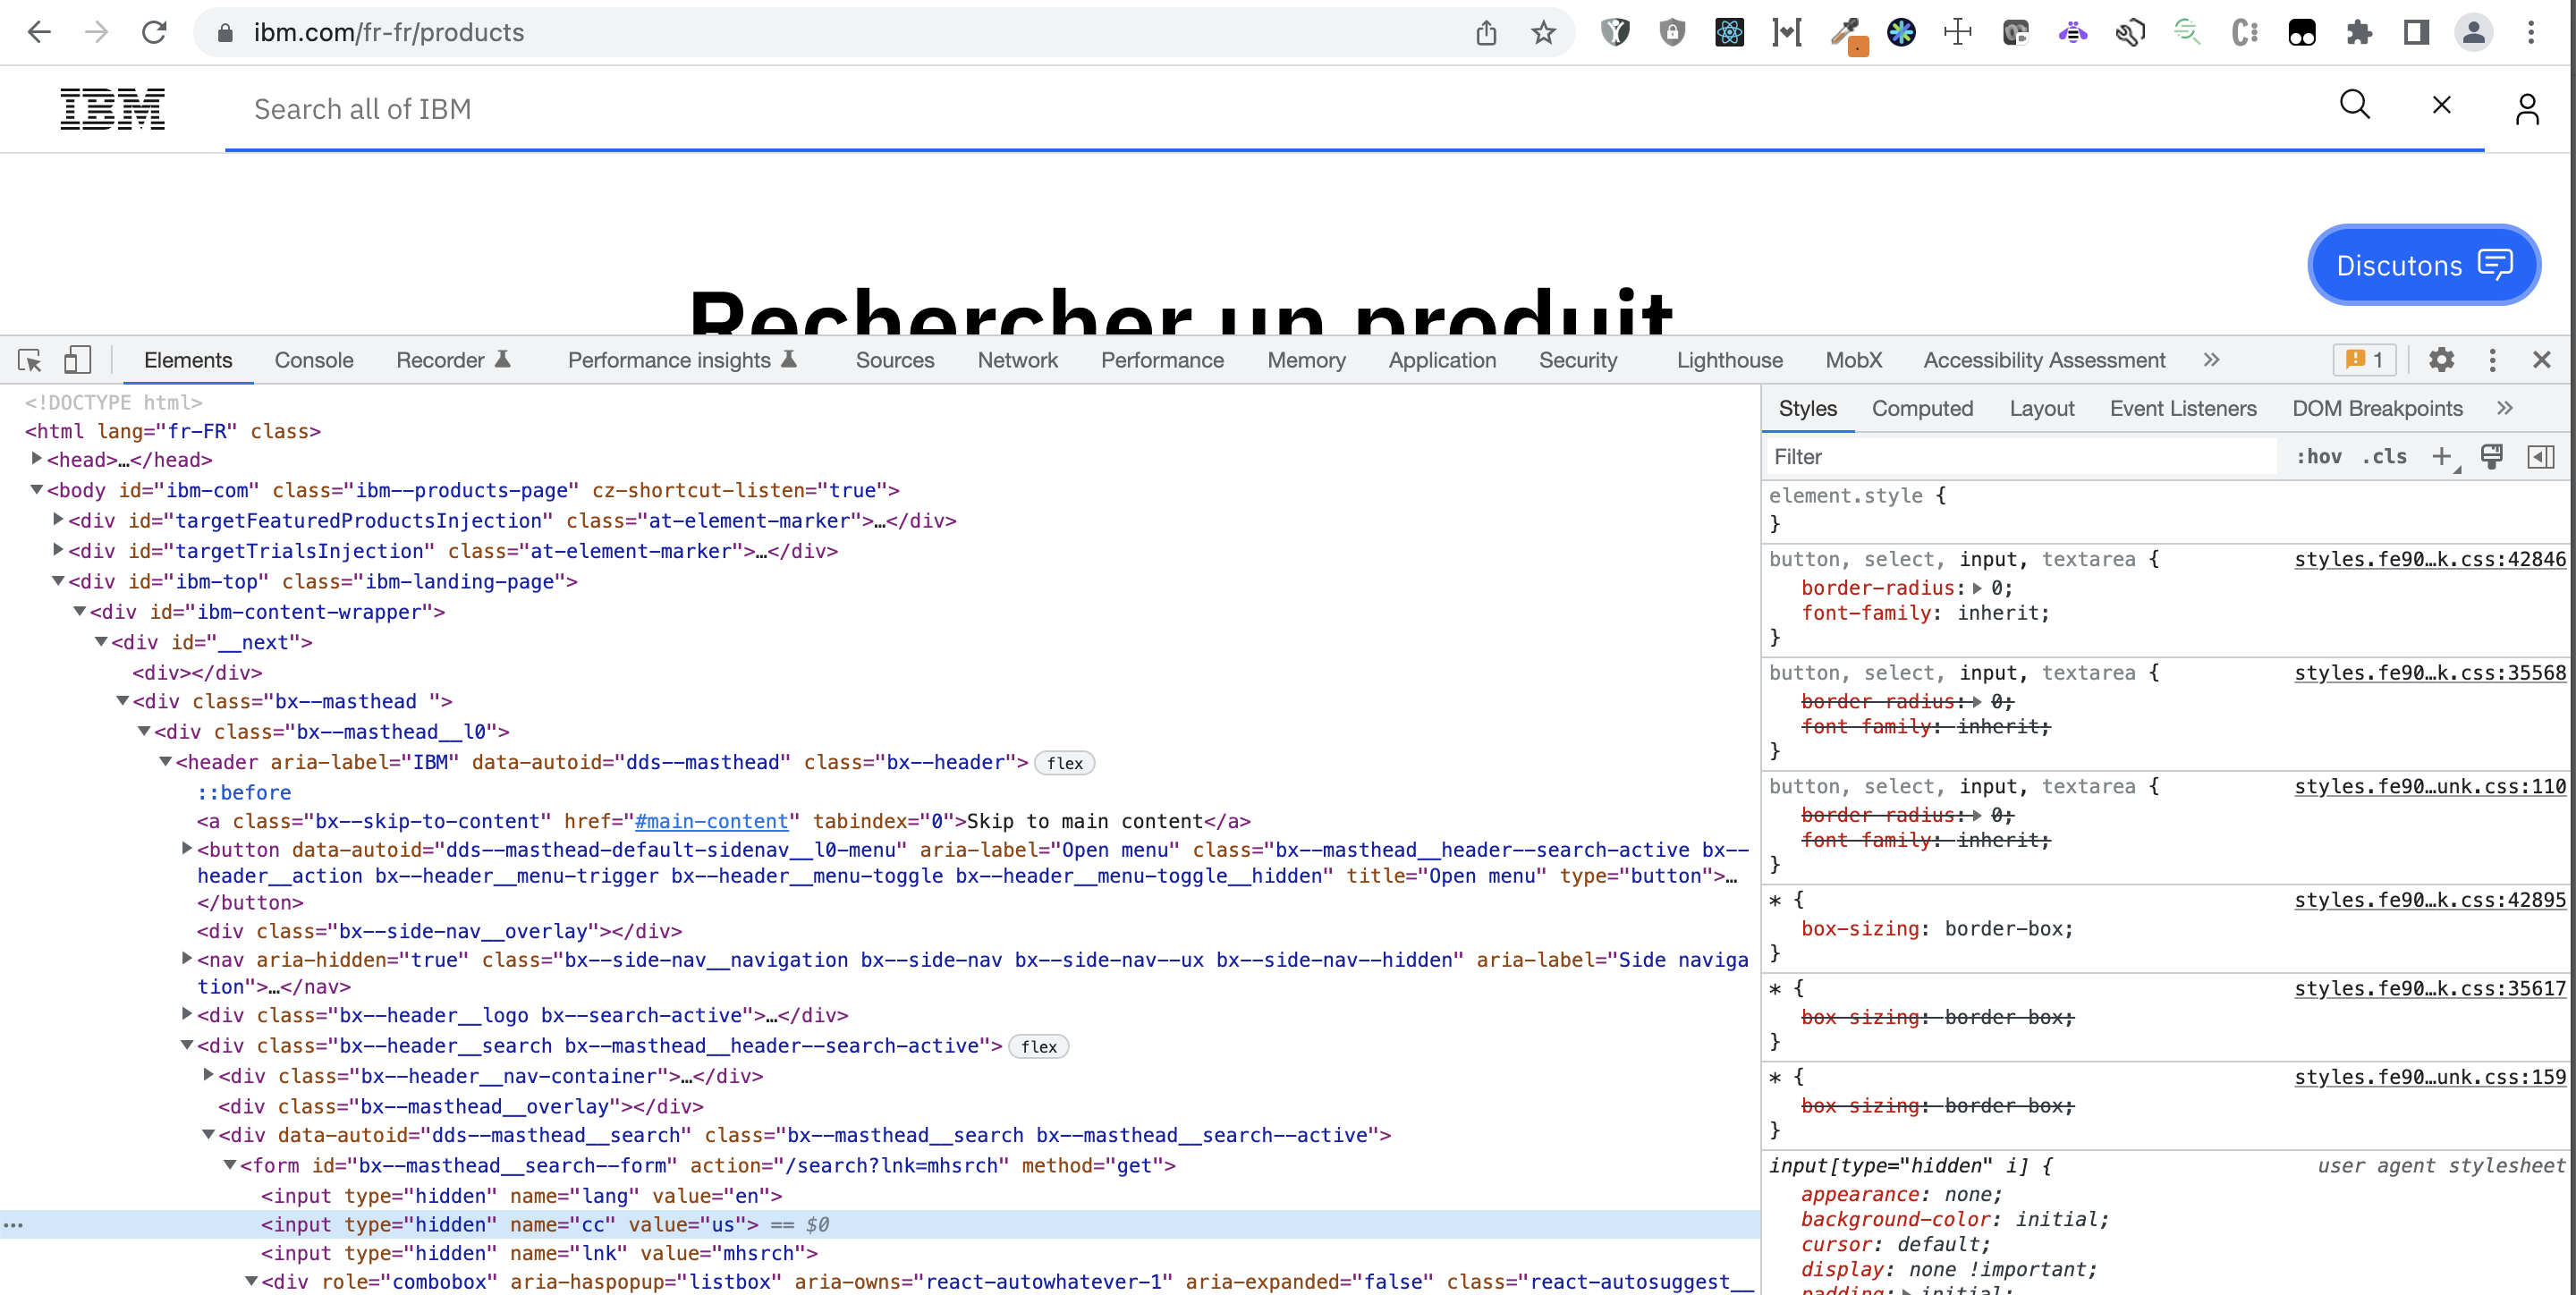Switch to the Console tab
2576x1295 pixels.
[x=314, y=360]
